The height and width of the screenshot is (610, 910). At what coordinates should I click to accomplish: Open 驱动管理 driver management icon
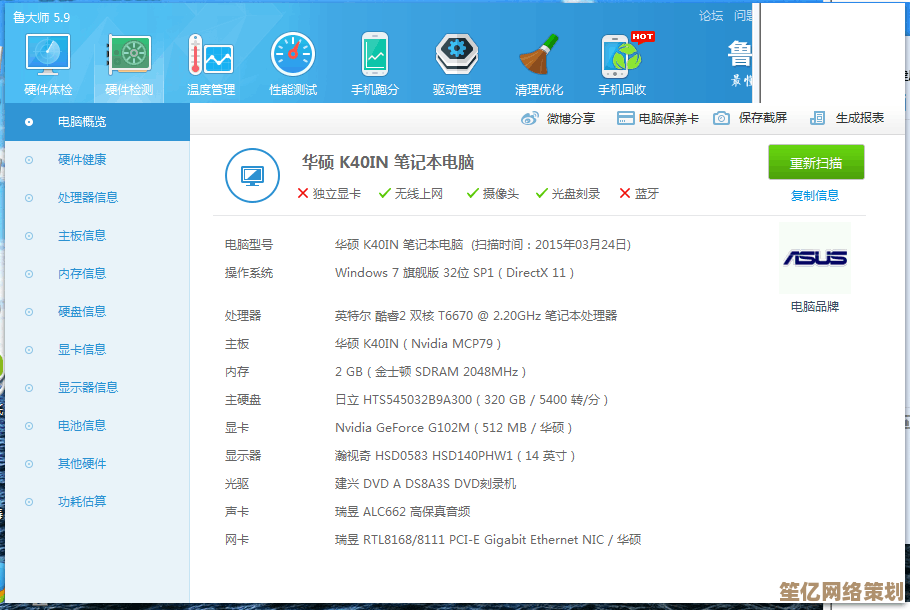pos(457,55)
